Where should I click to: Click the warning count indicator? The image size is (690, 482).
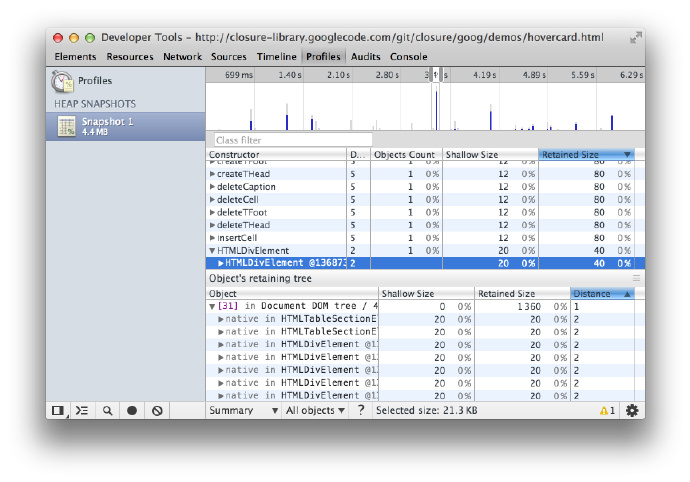pos(607,410)
